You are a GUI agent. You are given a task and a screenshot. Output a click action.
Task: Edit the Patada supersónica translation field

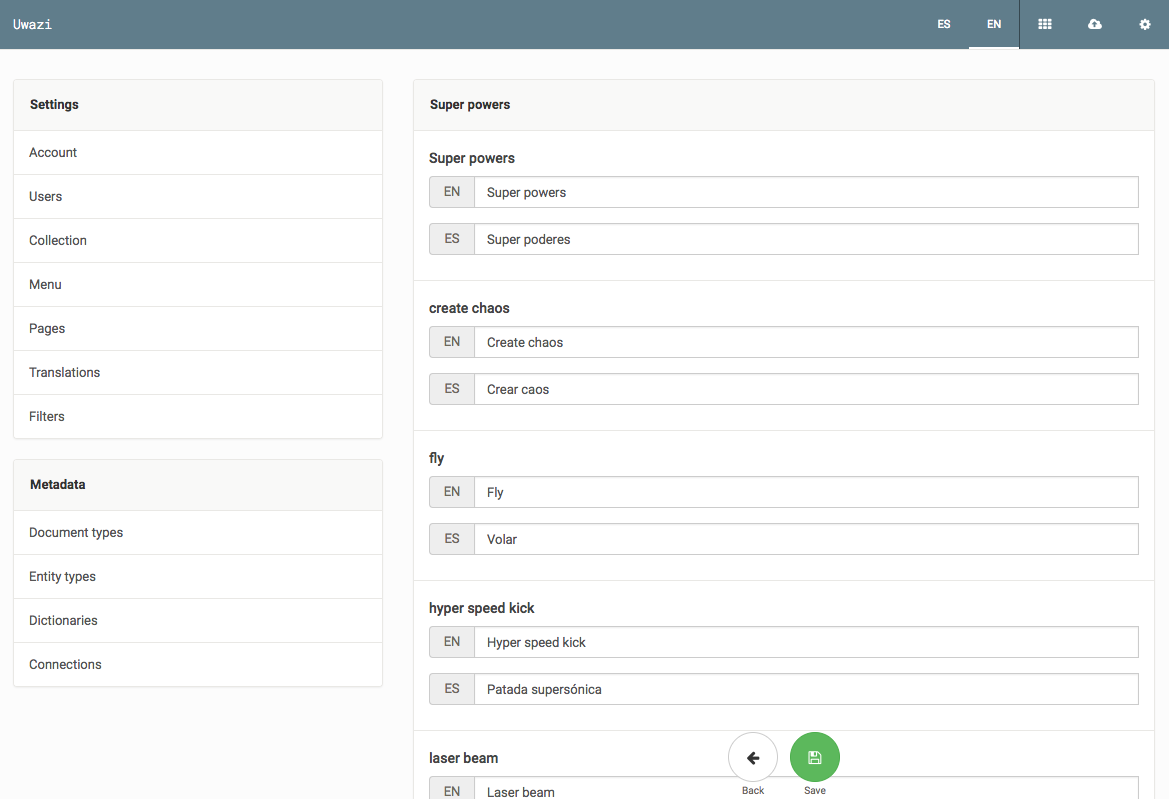805,689
